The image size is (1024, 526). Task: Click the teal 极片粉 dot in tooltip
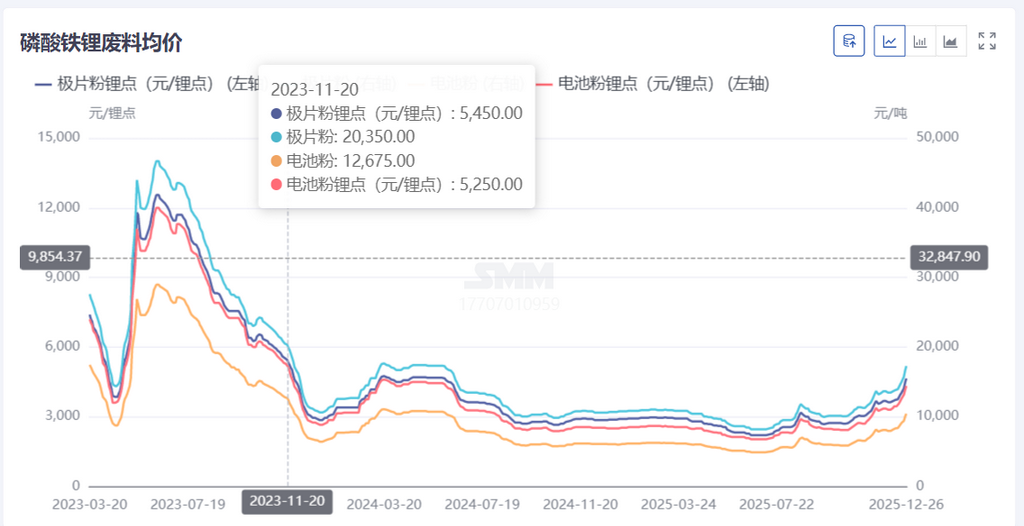pyautogui.click(x=277, y=137)
